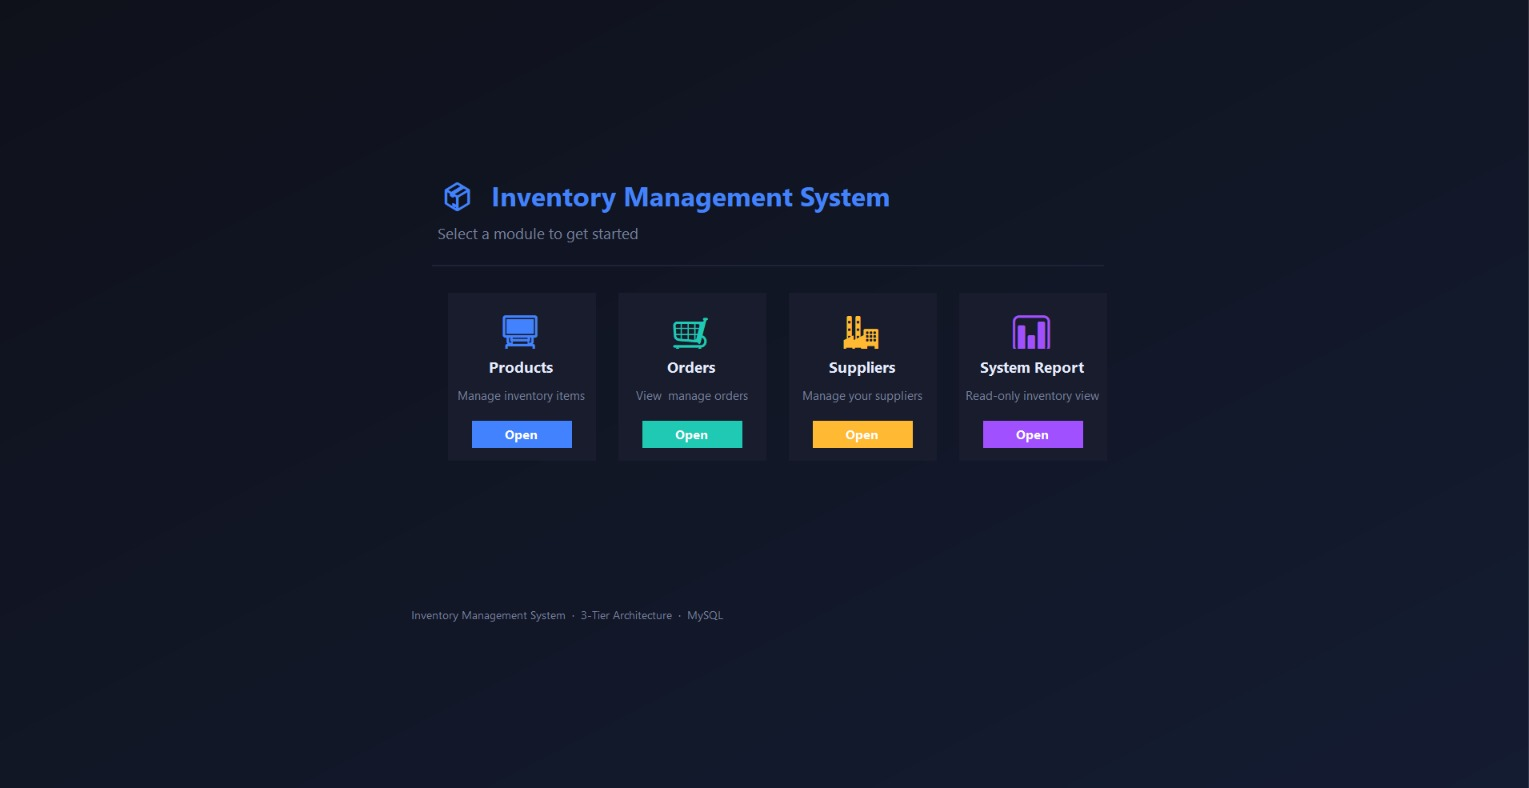This screenshot has height=788, width=1529.
Task: Click the Products monitor icon
Action: pos(520,332)
